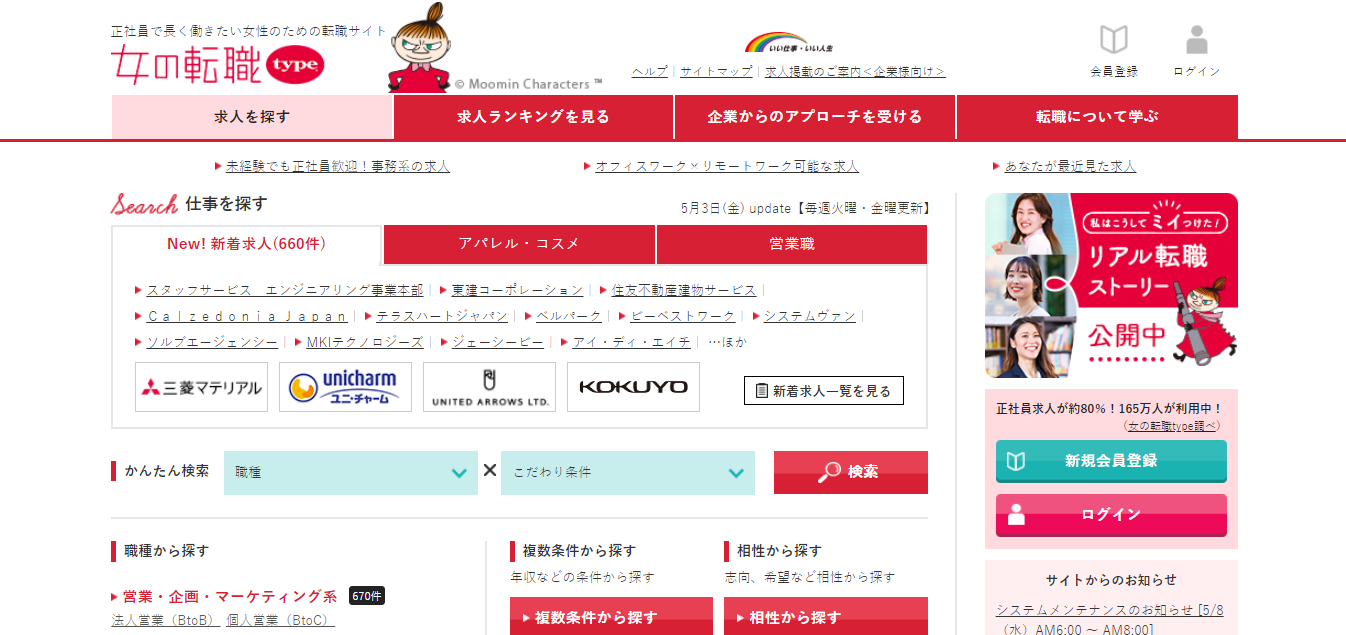
Task: Open the 営業・企画・マーケティング系 category
Action: 230,596
